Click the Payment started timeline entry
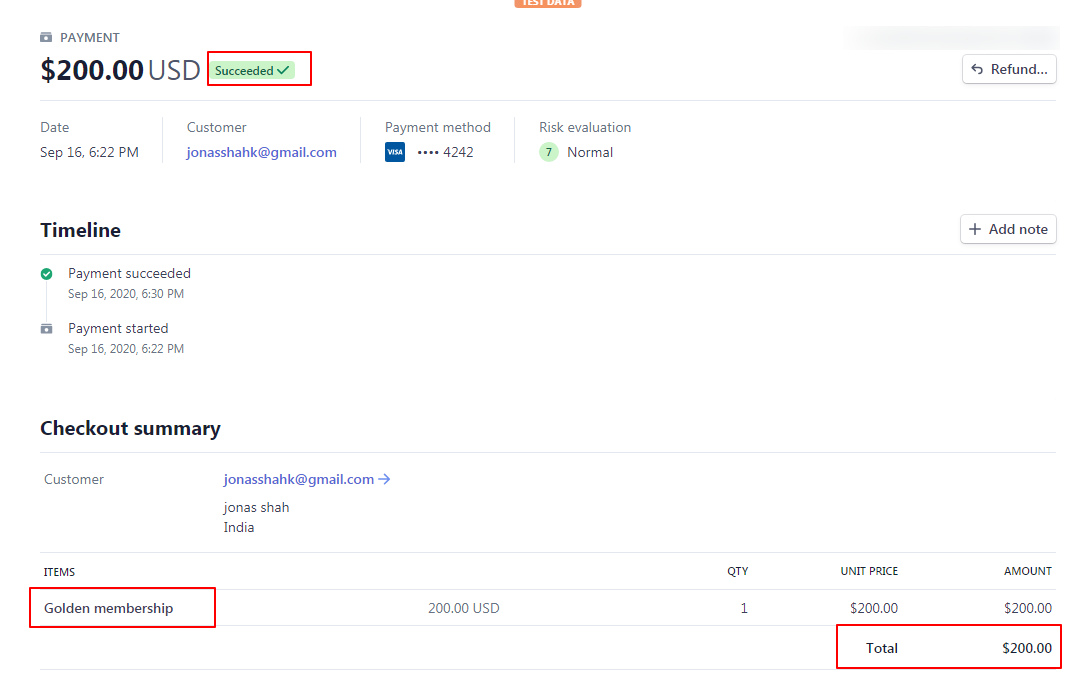 [x=118, y=329]
